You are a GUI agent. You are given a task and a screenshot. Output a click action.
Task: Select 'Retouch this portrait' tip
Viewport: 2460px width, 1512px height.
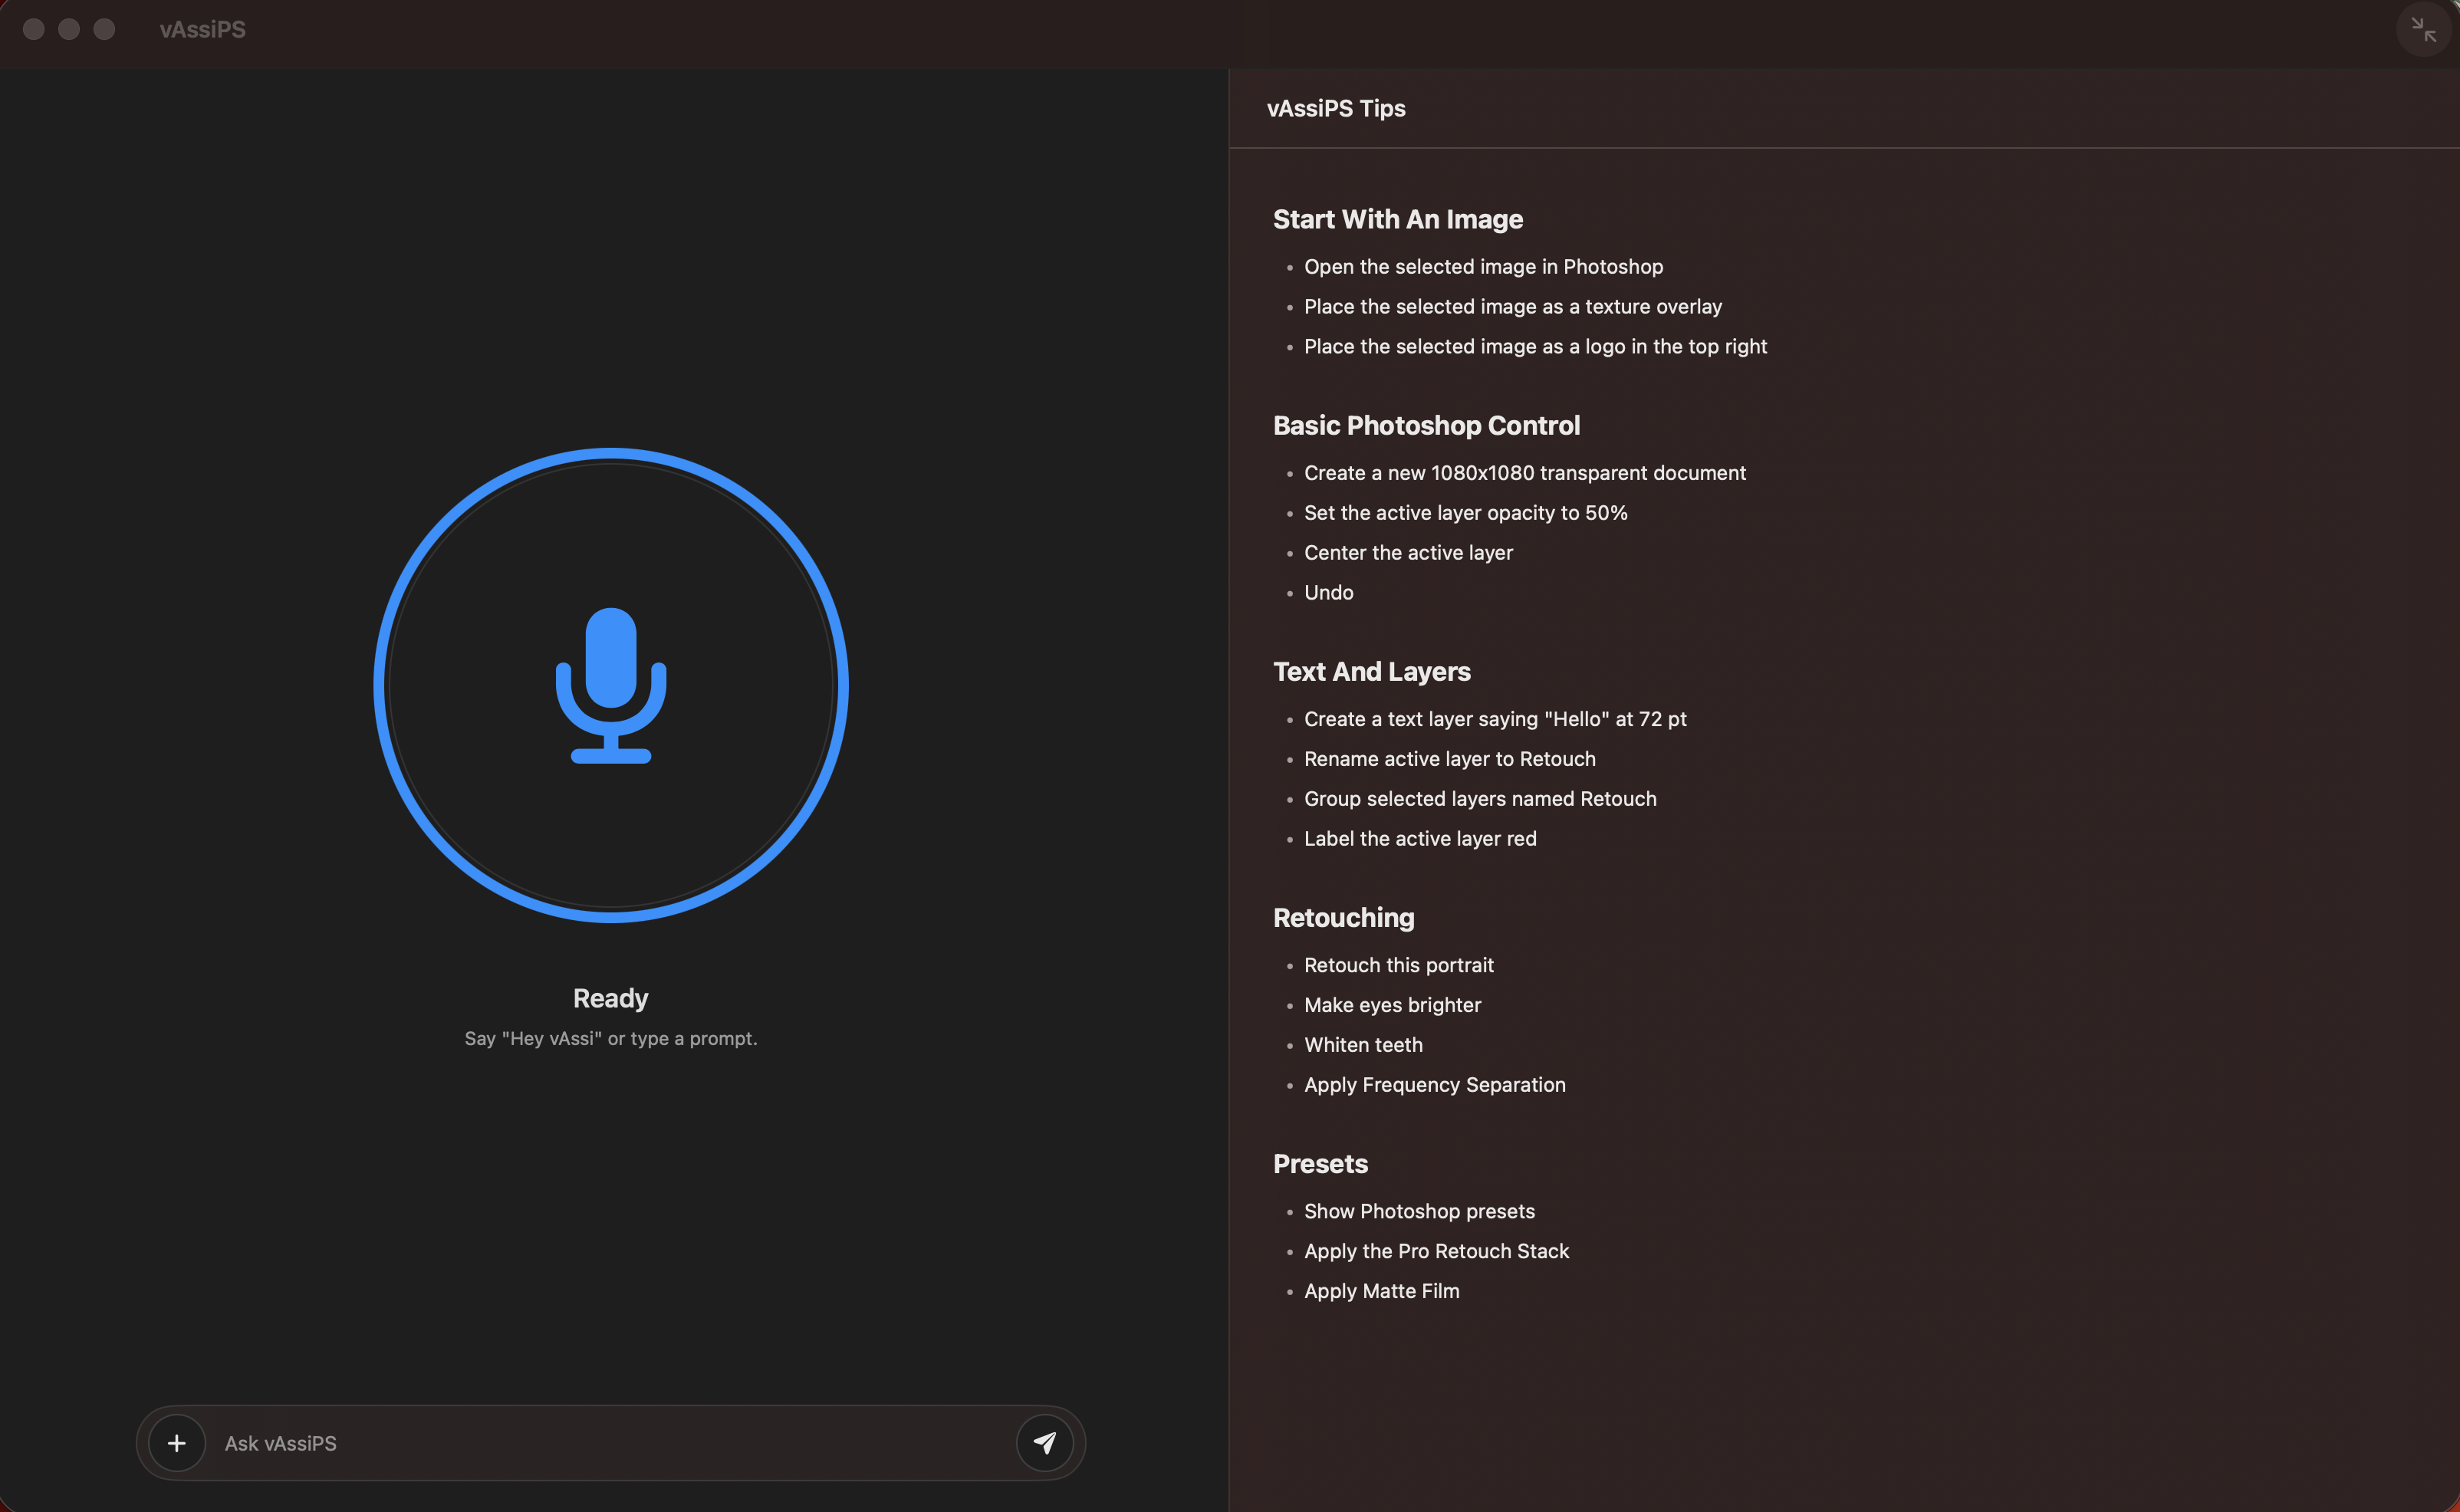1398,965
